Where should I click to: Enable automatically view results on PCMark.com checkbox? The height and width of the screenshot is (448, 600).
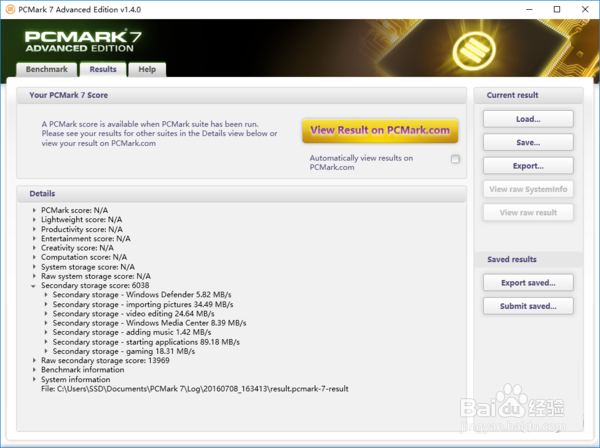pyautogui.click(x=455, y=159)
